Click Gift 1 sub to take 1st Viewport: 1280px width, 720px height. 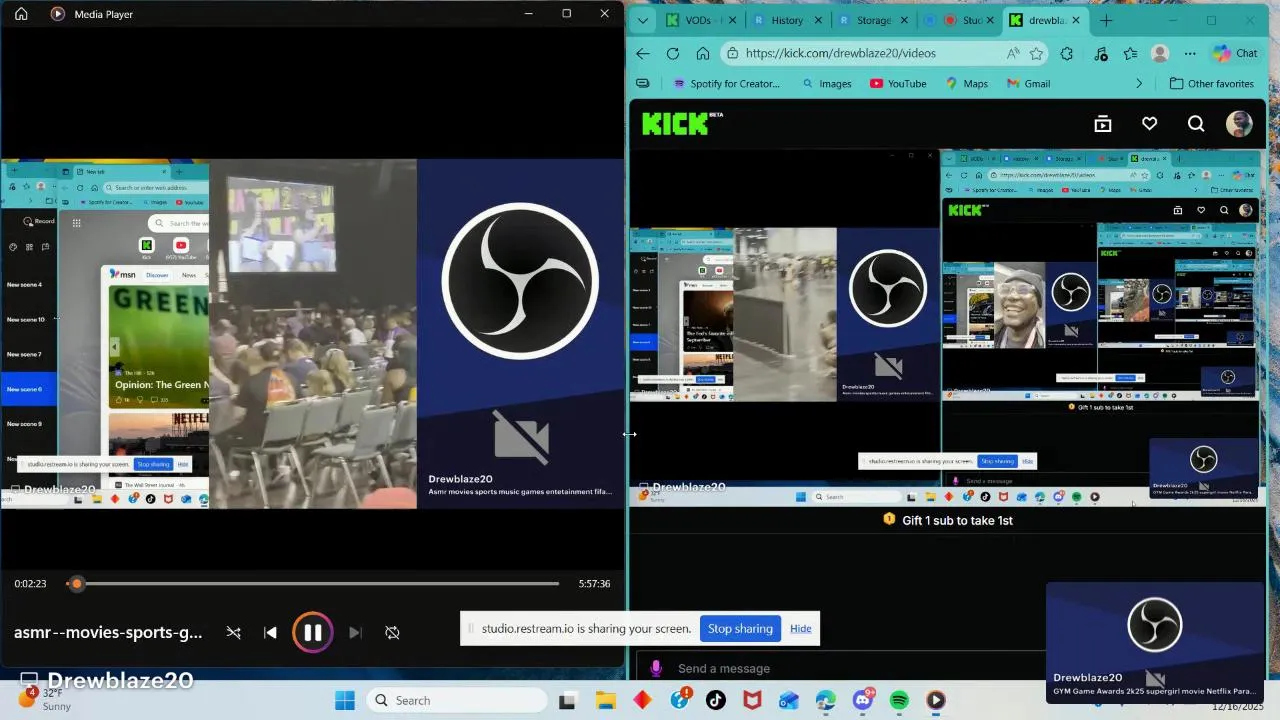point(948,520)
